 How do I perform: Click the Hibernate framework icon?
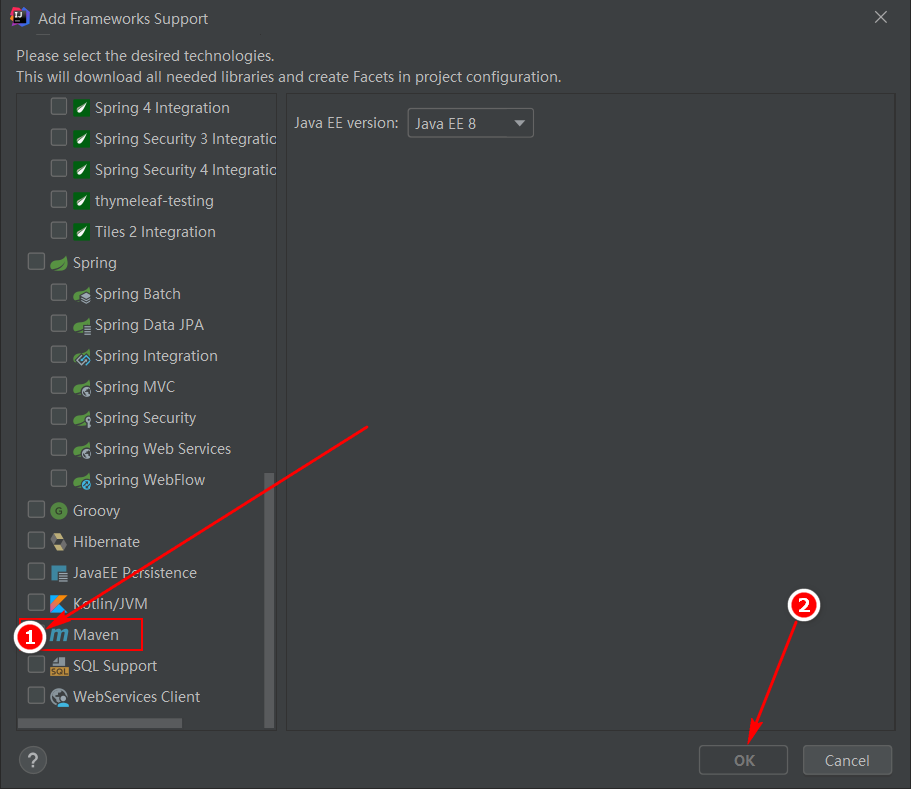[59, 542]
